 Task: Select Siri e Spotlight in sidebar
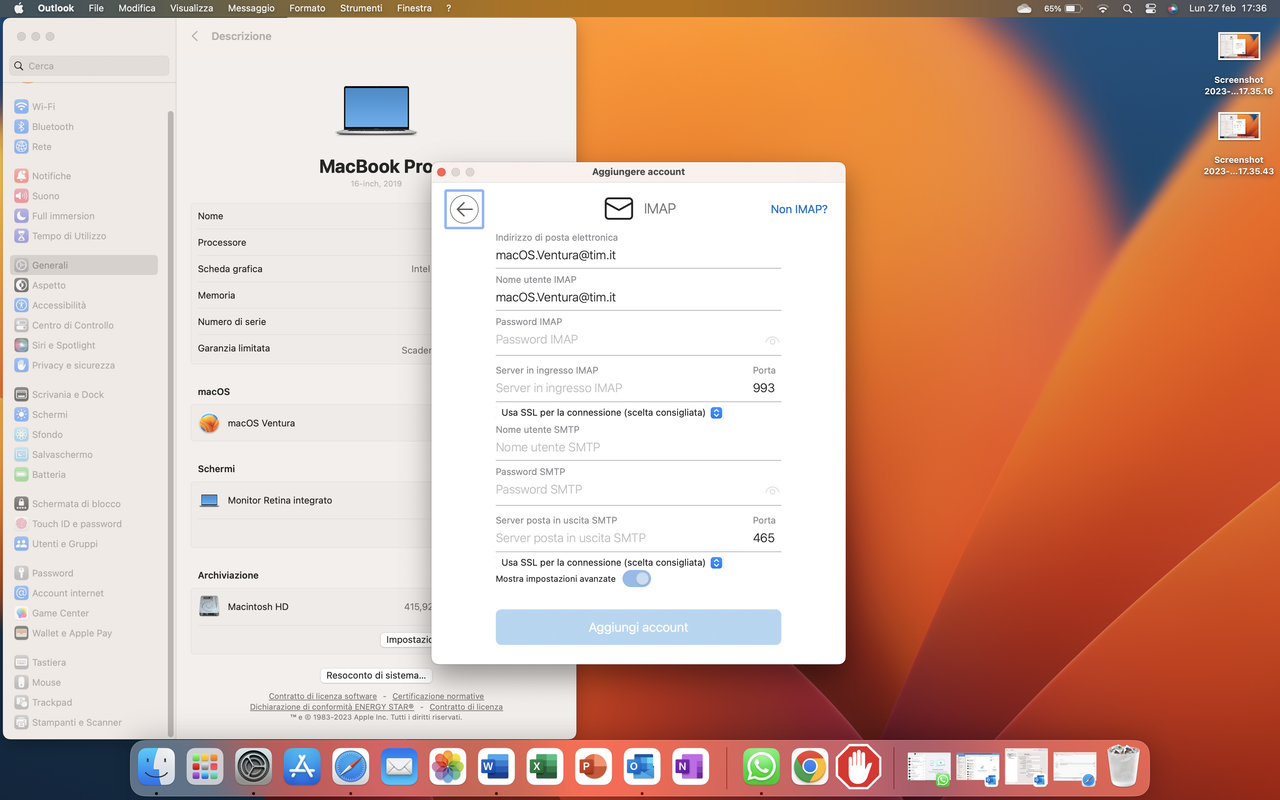click(84, 345)
